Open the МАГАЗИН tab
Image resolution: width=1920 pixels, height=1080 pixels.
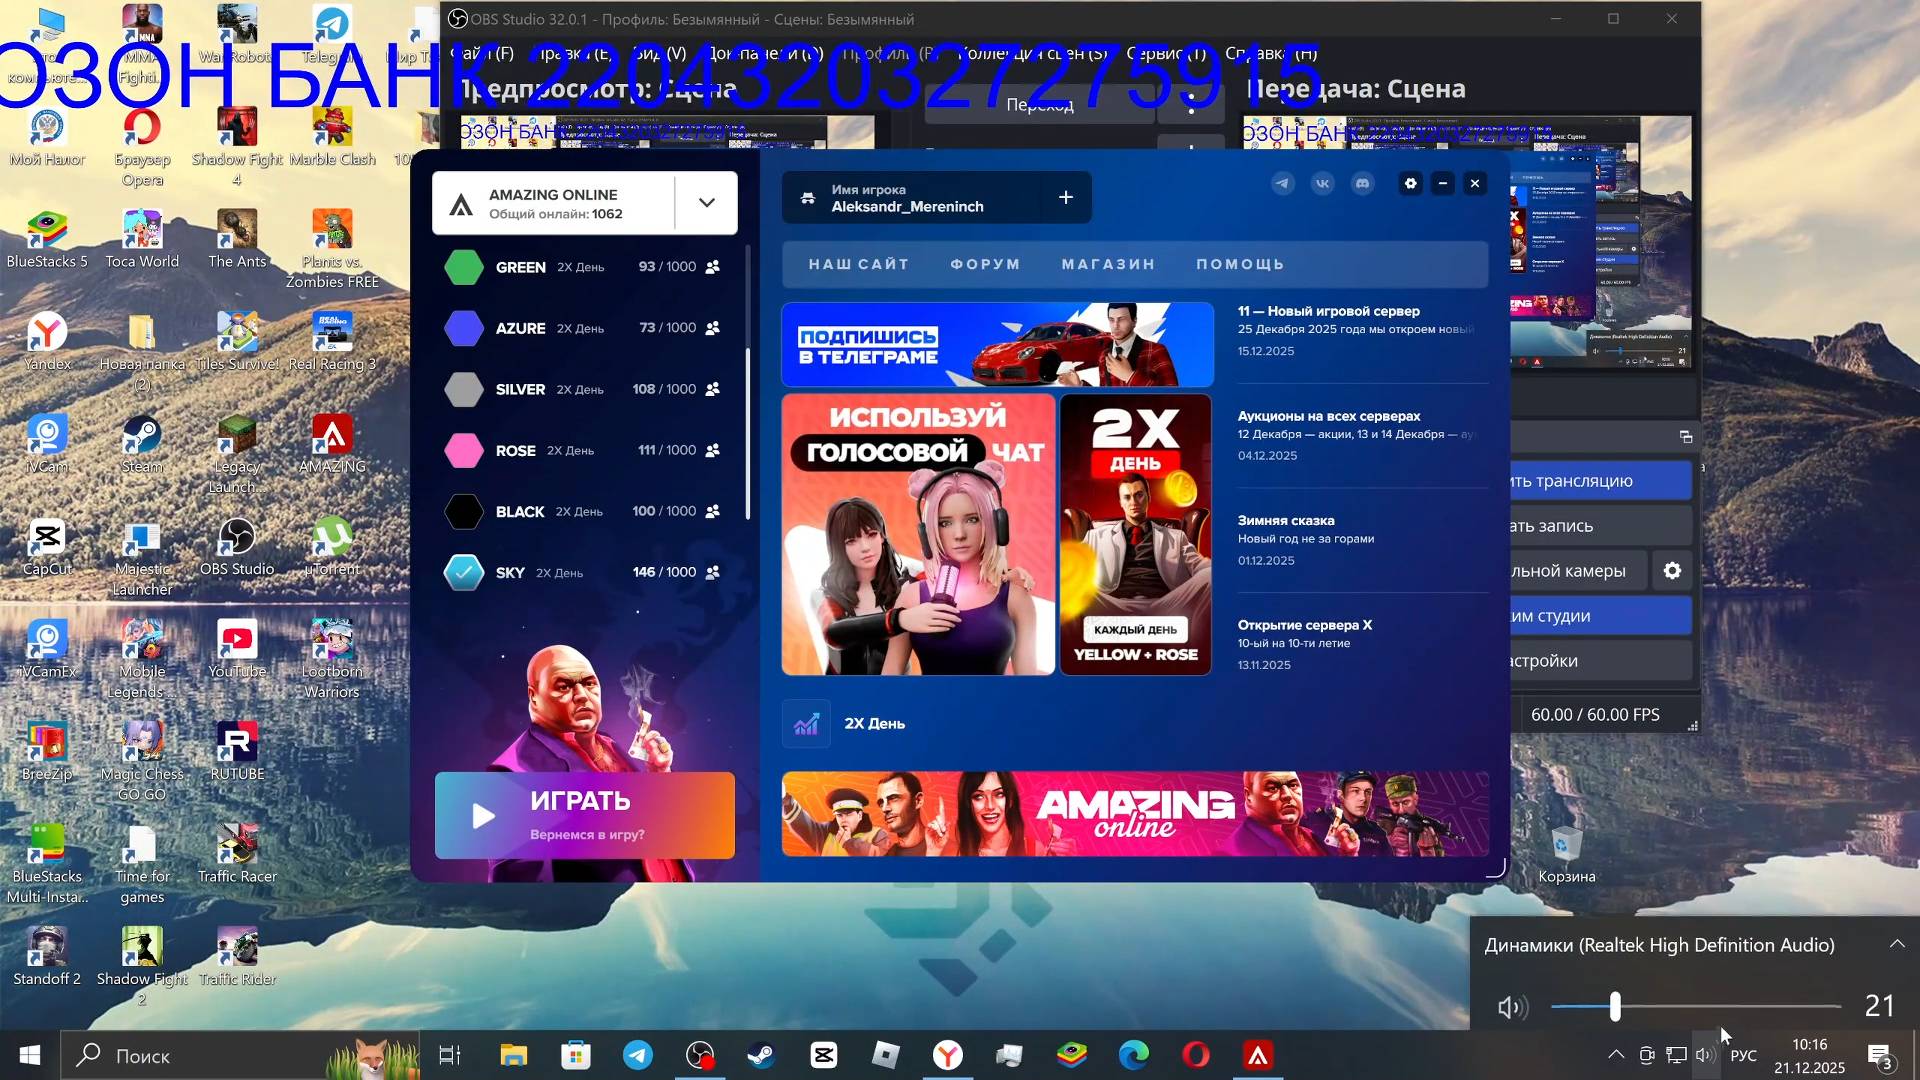(x=1108, y=265)
